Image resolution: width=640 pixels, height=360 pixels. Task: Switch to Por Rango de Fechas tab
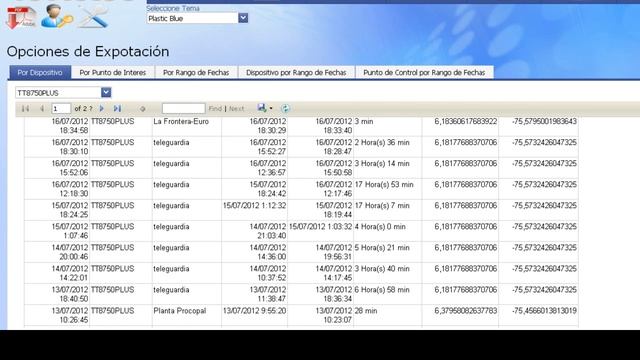click(196, 72)
